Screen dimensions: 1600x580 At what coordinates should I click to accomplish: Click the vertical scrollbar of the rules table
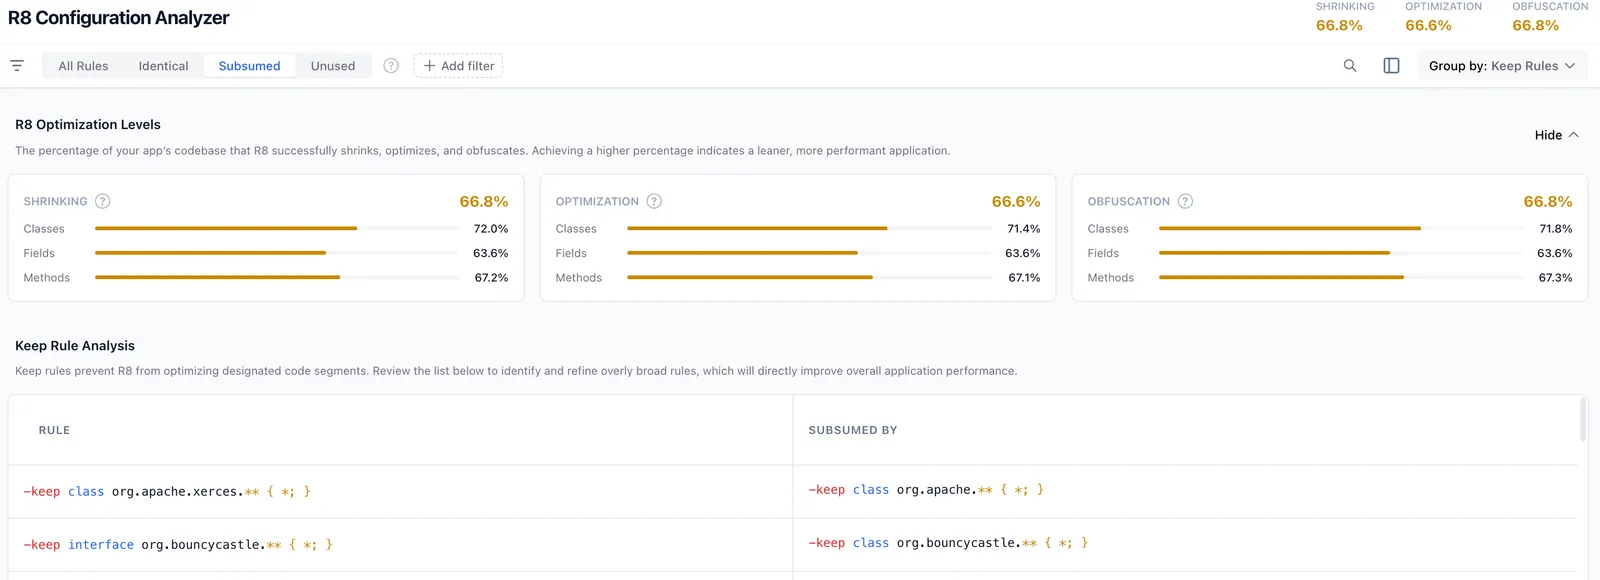point(1583,420)
